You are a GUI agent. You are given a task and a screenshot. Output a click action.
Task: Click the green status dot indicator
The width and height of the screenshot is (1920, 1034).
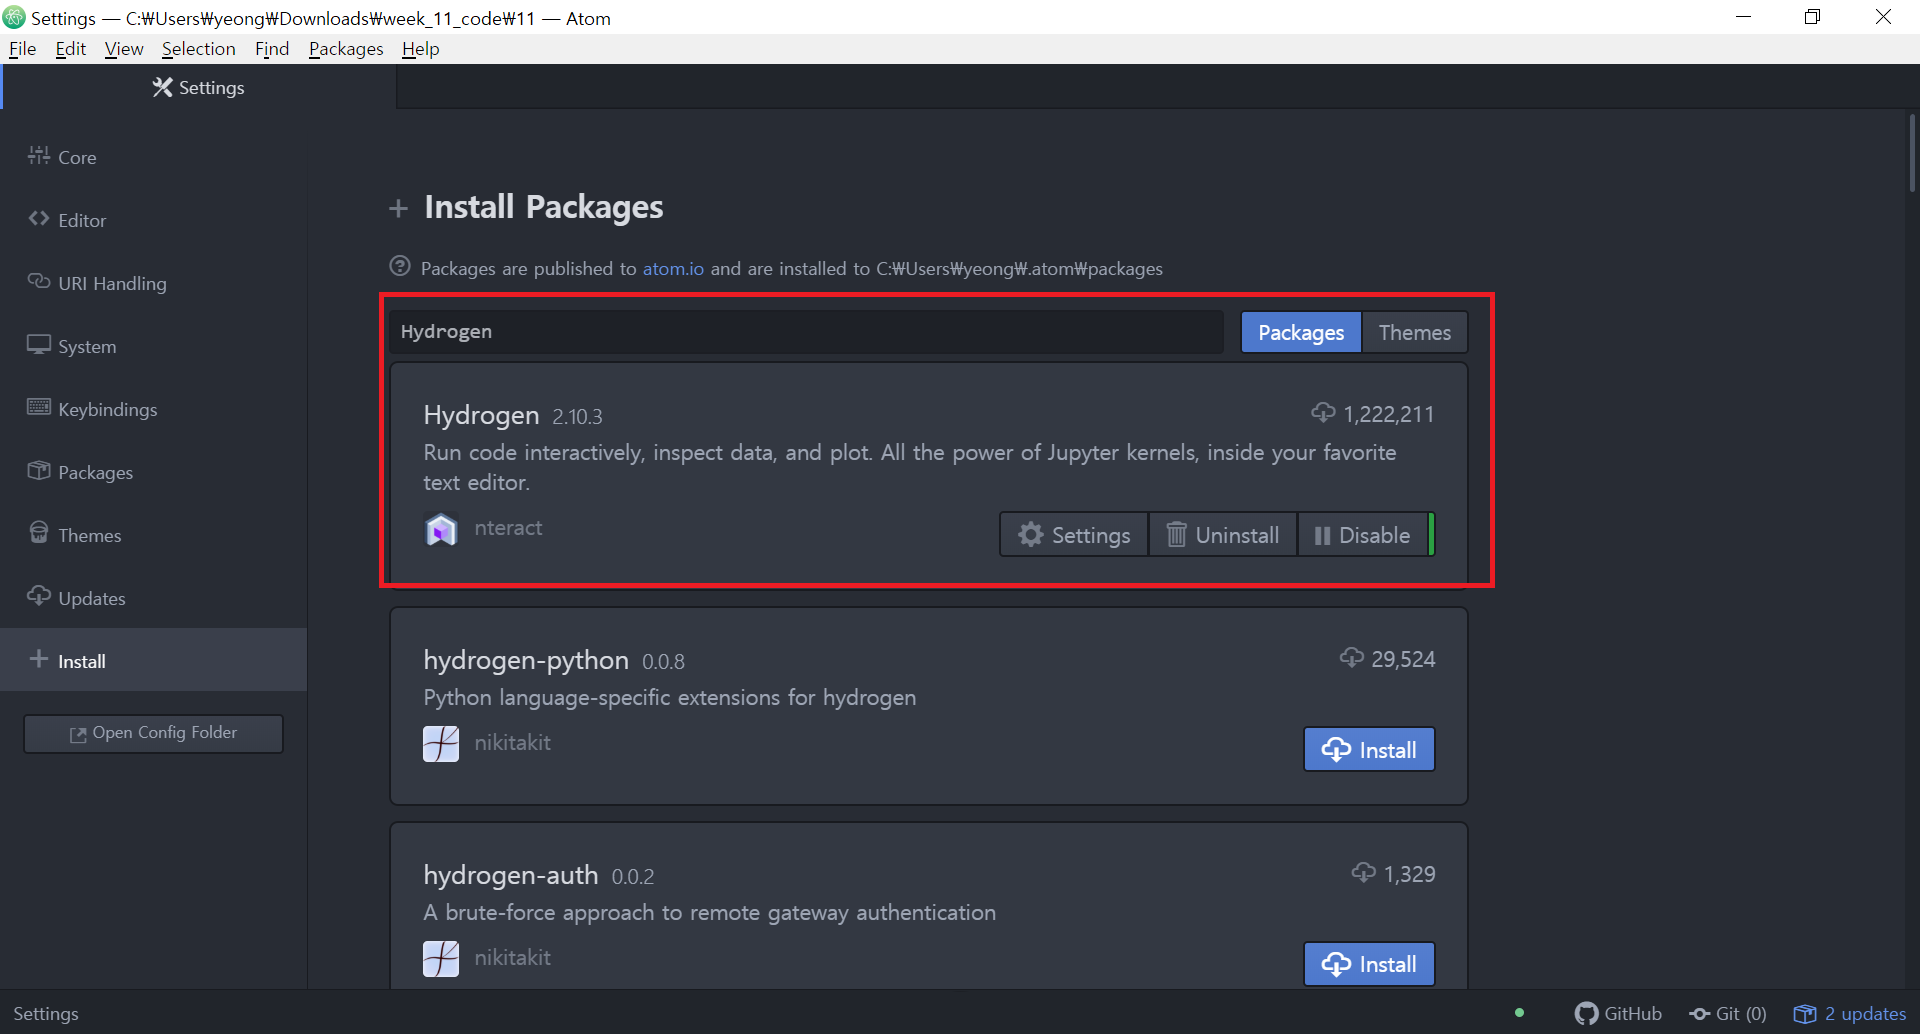click(x=1519, y=1013)
